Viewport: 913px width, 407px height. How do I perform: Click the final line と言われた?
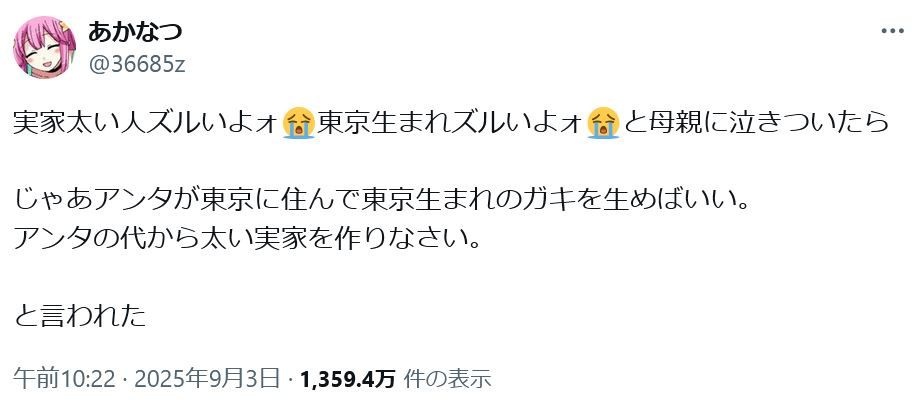pyautogui.click(x=79, y=316)
